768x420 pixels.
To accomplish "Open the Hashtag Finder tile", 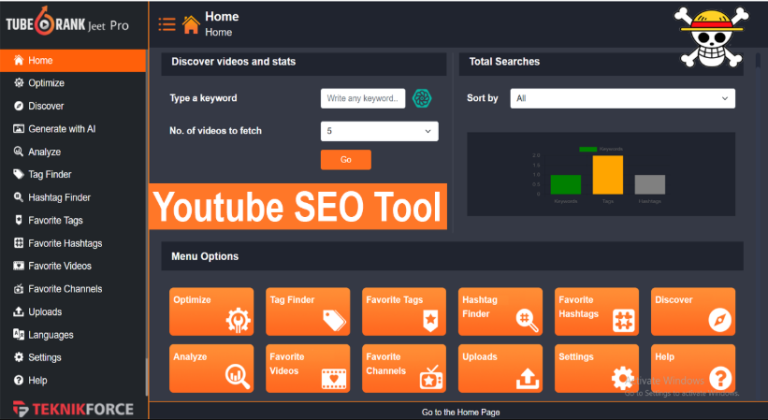I will point(500,312).
